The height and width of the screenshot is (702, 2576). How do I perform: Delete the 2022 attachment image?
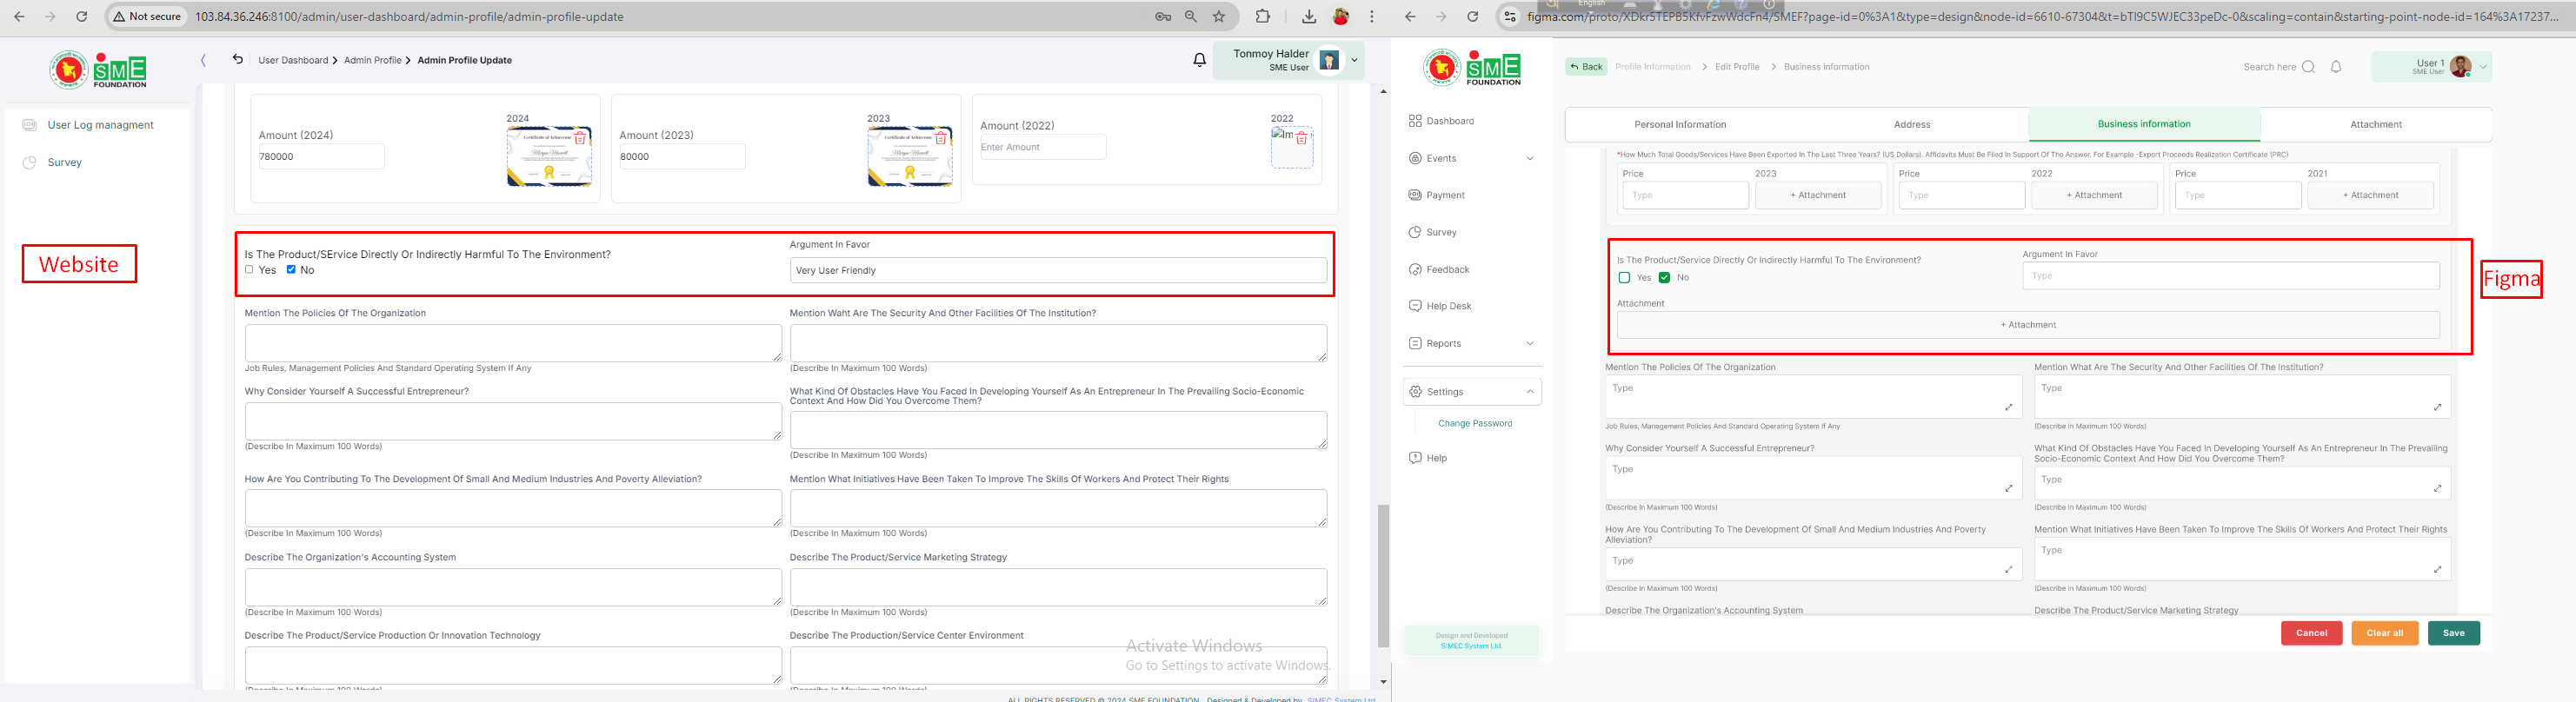click(1301, 138)
